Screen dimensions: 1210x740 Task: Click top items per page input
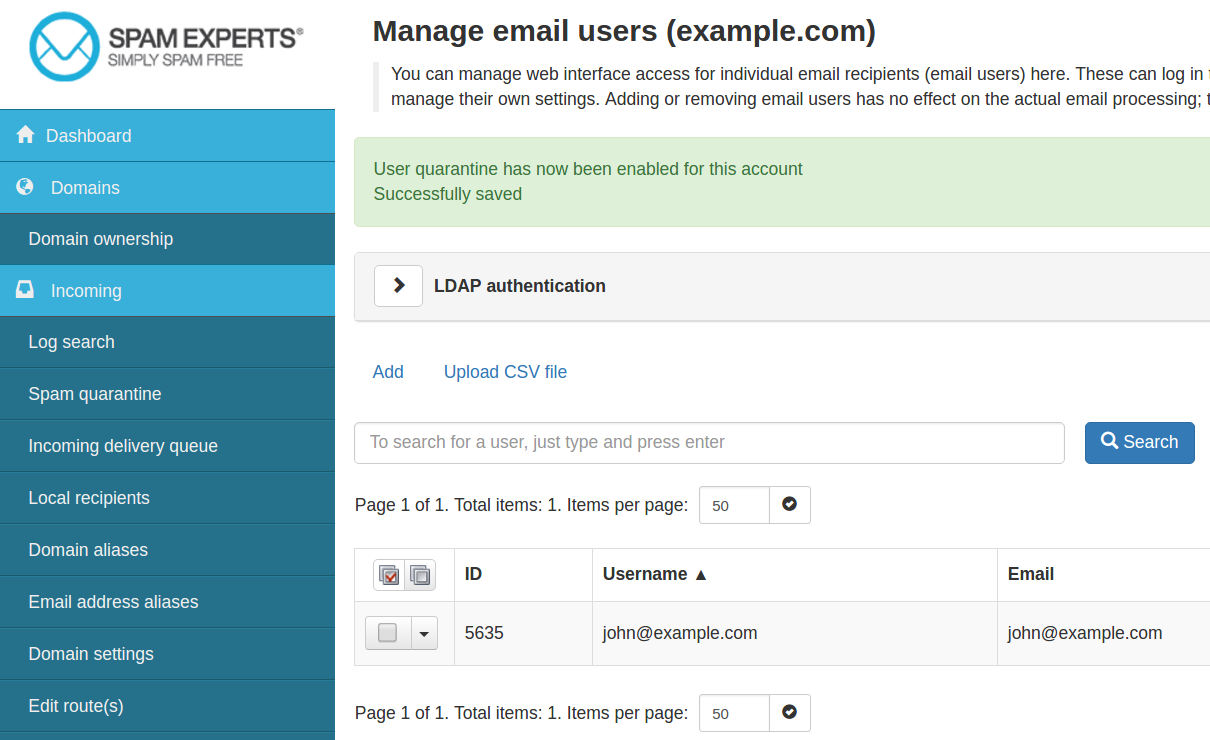pyautogui.click(x=734, y=505)
